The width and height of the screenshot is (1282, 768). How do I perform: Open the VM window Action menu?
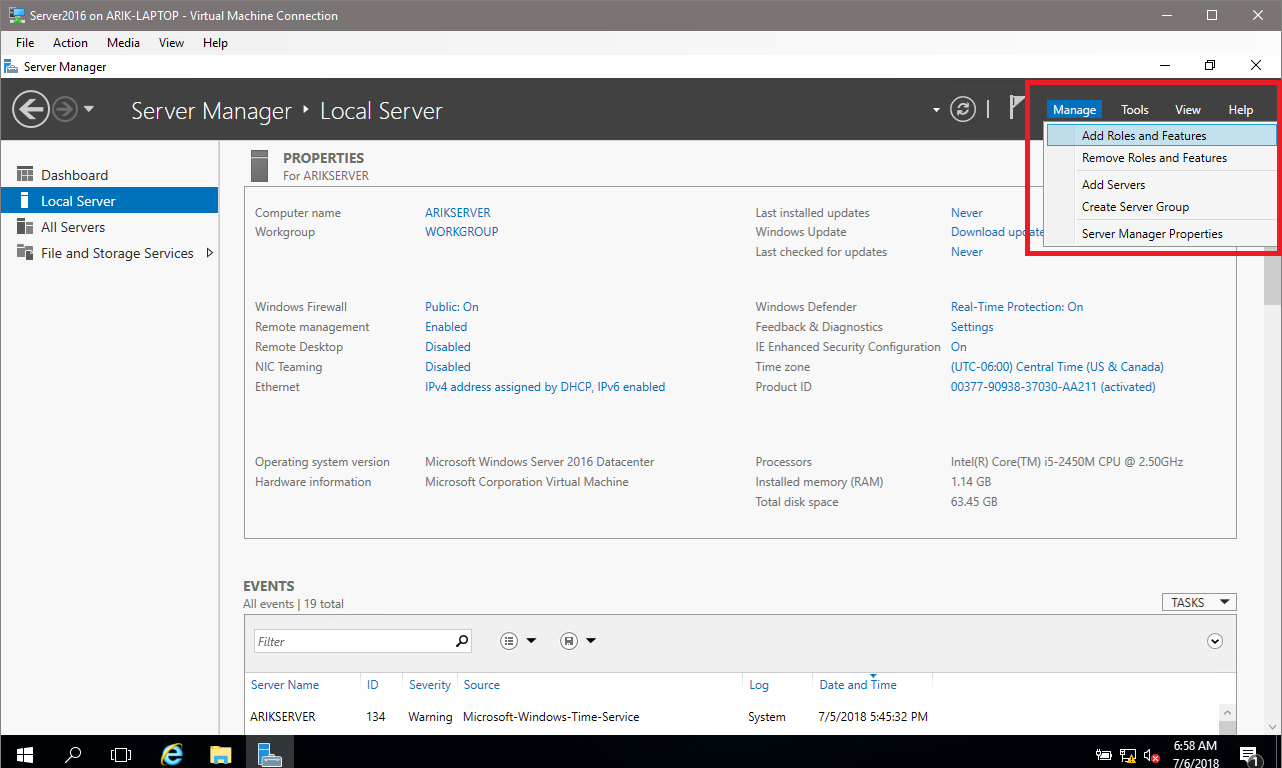pos(70,43)
